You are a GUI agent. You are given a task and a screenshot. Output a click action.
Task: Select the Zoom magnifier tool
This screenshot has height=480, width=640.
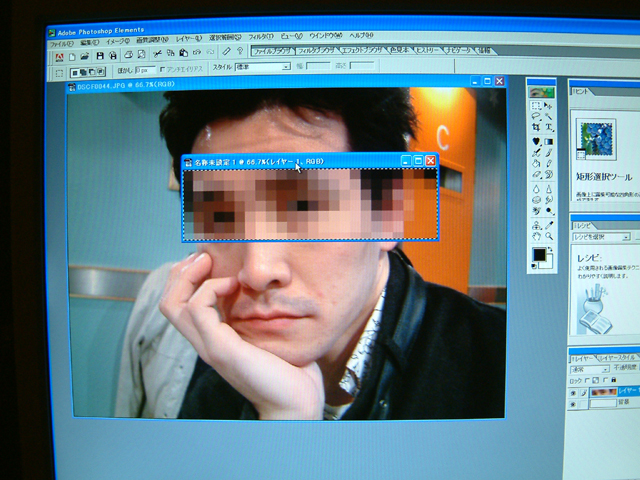[549, 236]
